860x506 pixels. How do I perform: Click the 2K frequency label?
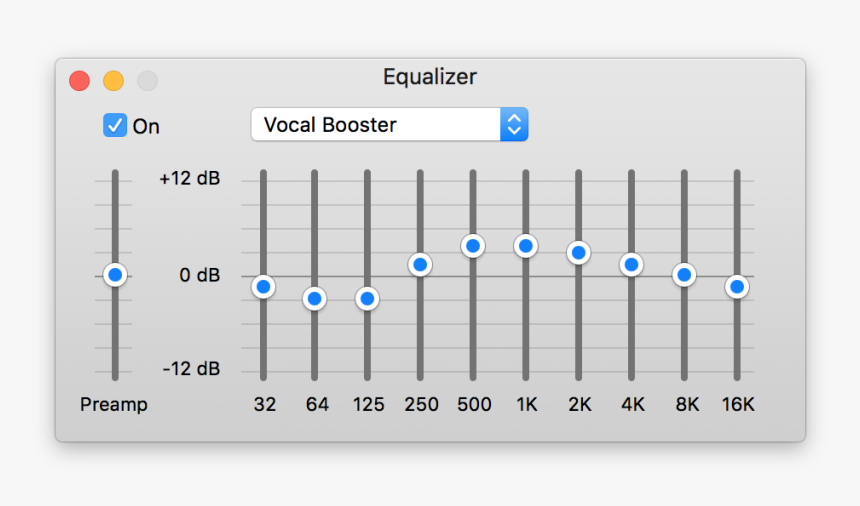[x=580, y=405]
